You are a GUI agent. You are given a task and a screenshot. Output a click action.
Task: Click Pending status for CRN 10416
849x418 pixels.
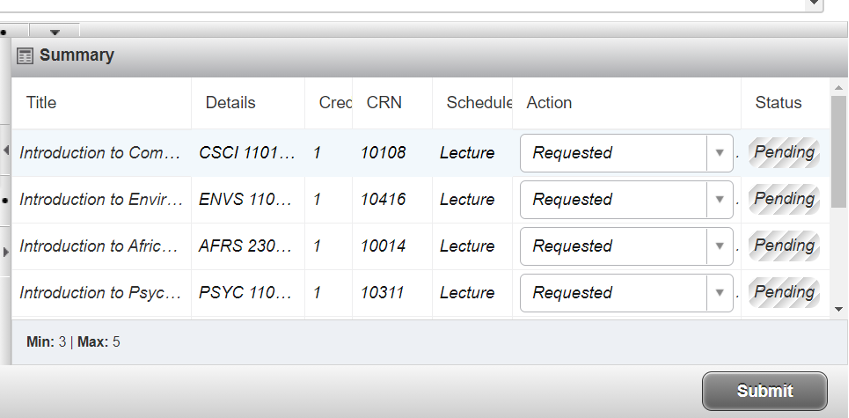click(x=784, y=199)
